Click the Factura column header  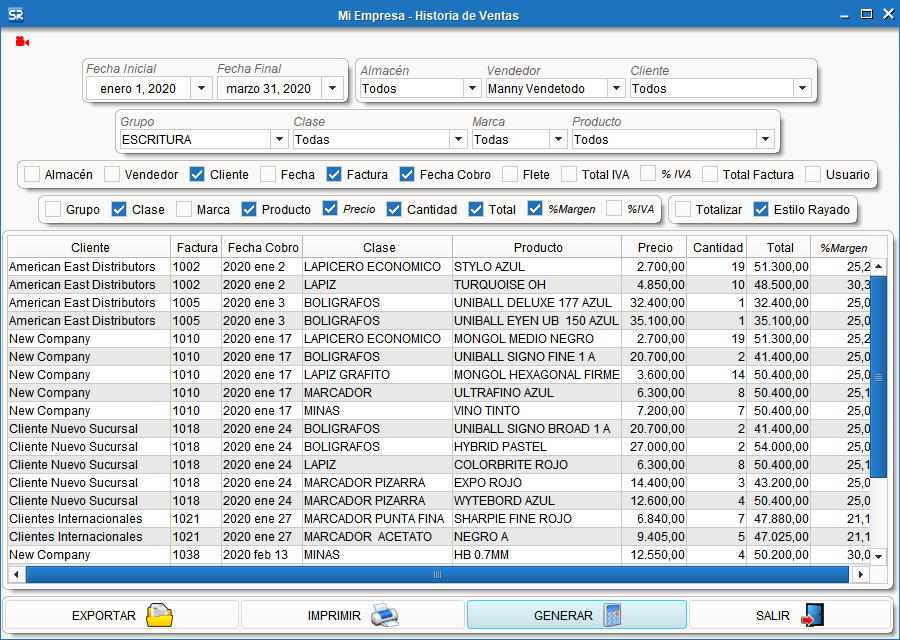(197, 247)
